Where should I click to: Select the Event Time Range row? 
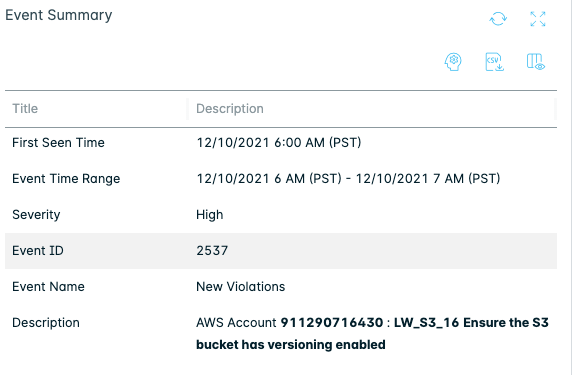(281, 179)
